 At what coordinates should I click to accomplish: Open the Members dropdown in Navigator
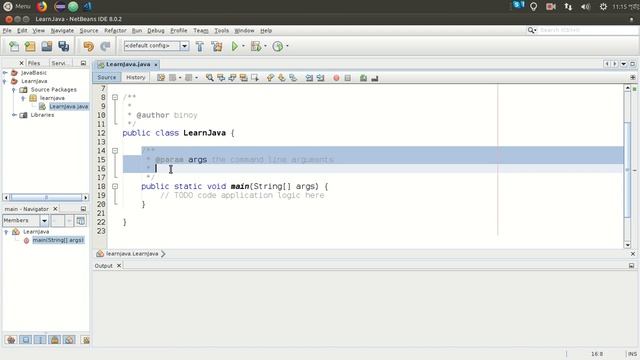tap(44, 221)
